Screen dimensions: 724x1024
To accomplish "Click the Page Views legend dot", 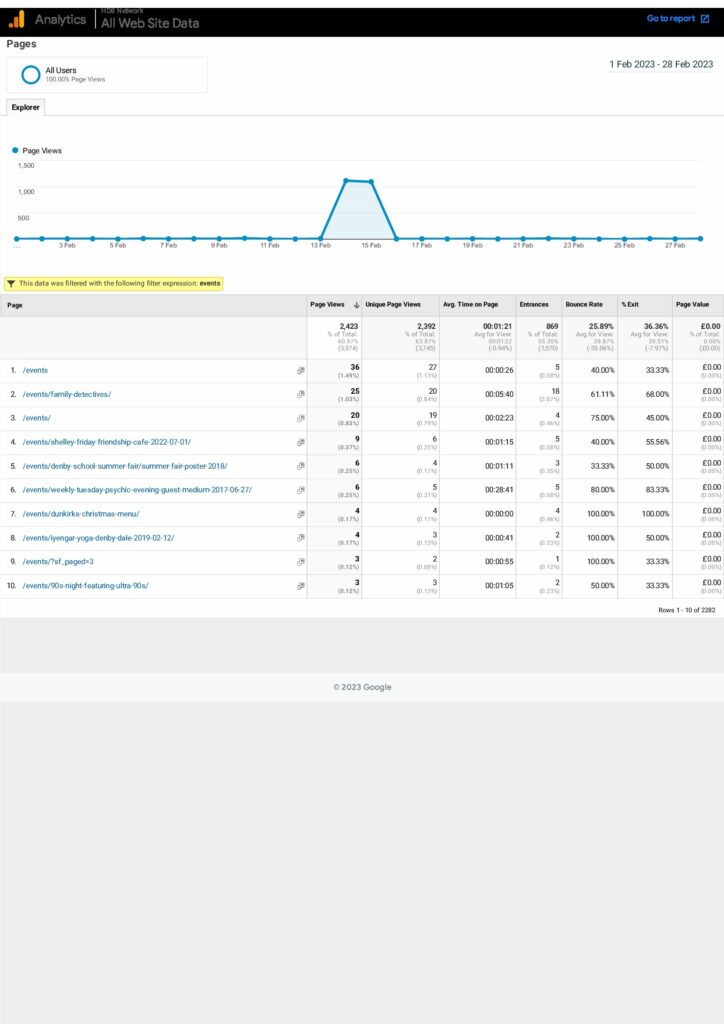I will click(15, 151).
